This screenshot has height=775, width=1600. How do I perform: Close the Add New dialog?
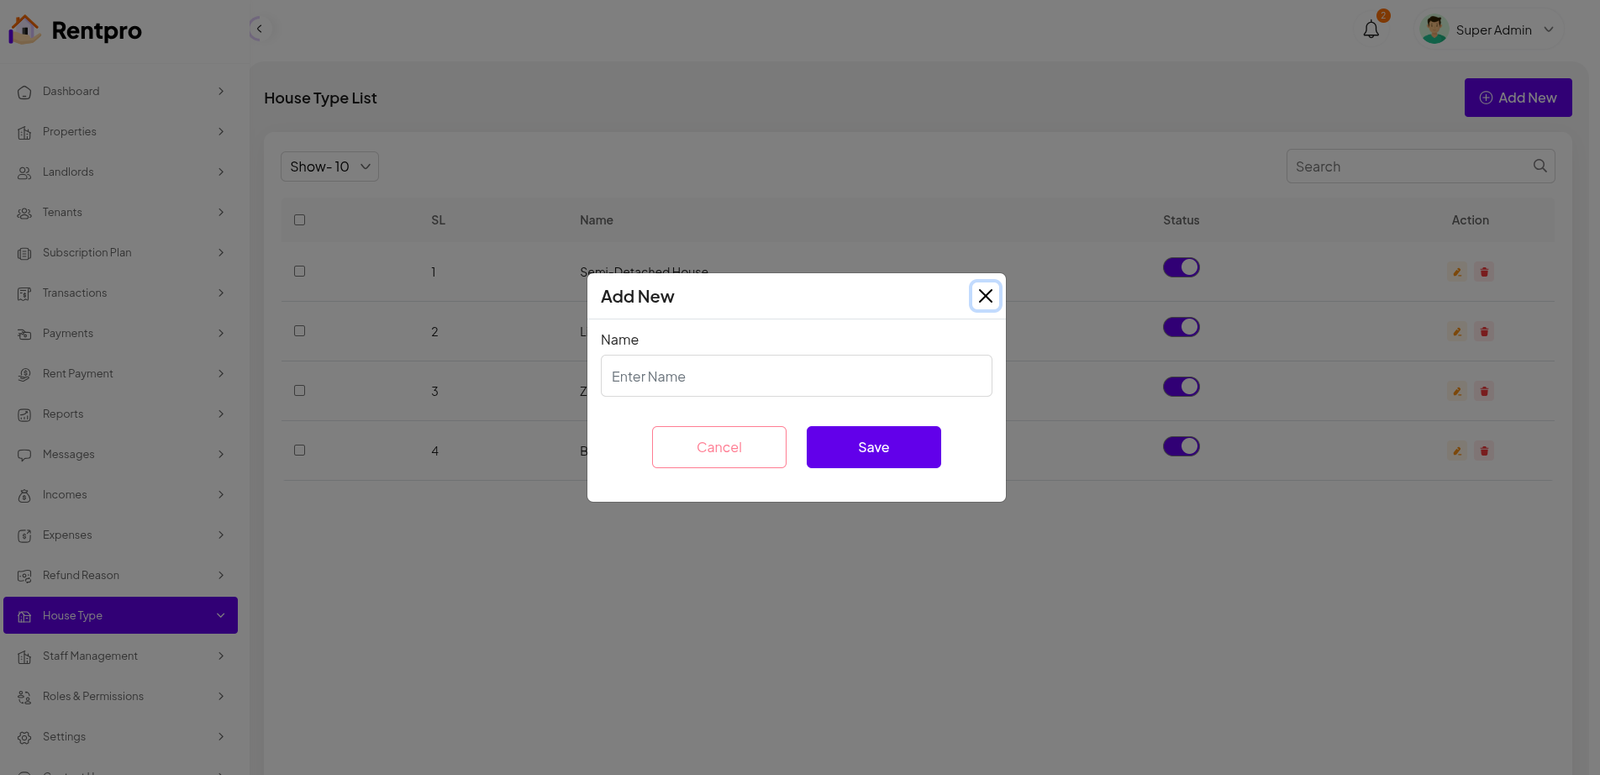click(985, 296)
